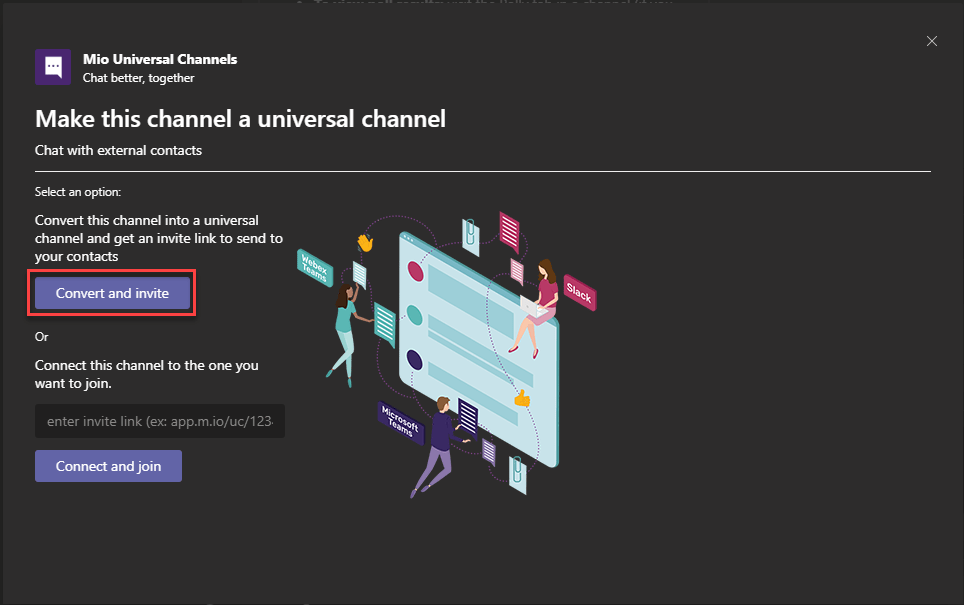The width and height of the screenshot is (964, 605).
Task: Click the yellow thumbs-up emoji icon
Action: (x=521, y=398)
